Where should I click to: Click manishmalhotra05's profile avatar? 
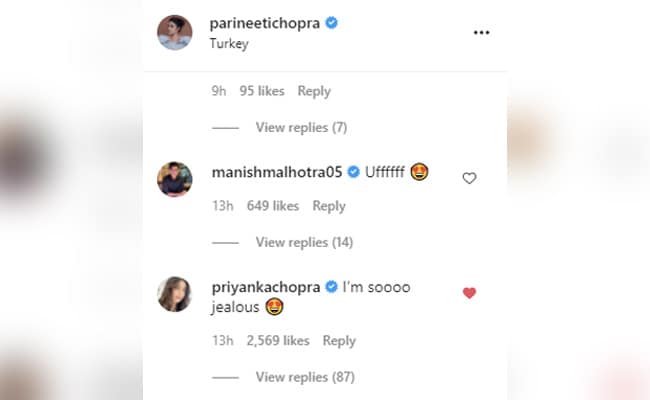click(174, 179)
